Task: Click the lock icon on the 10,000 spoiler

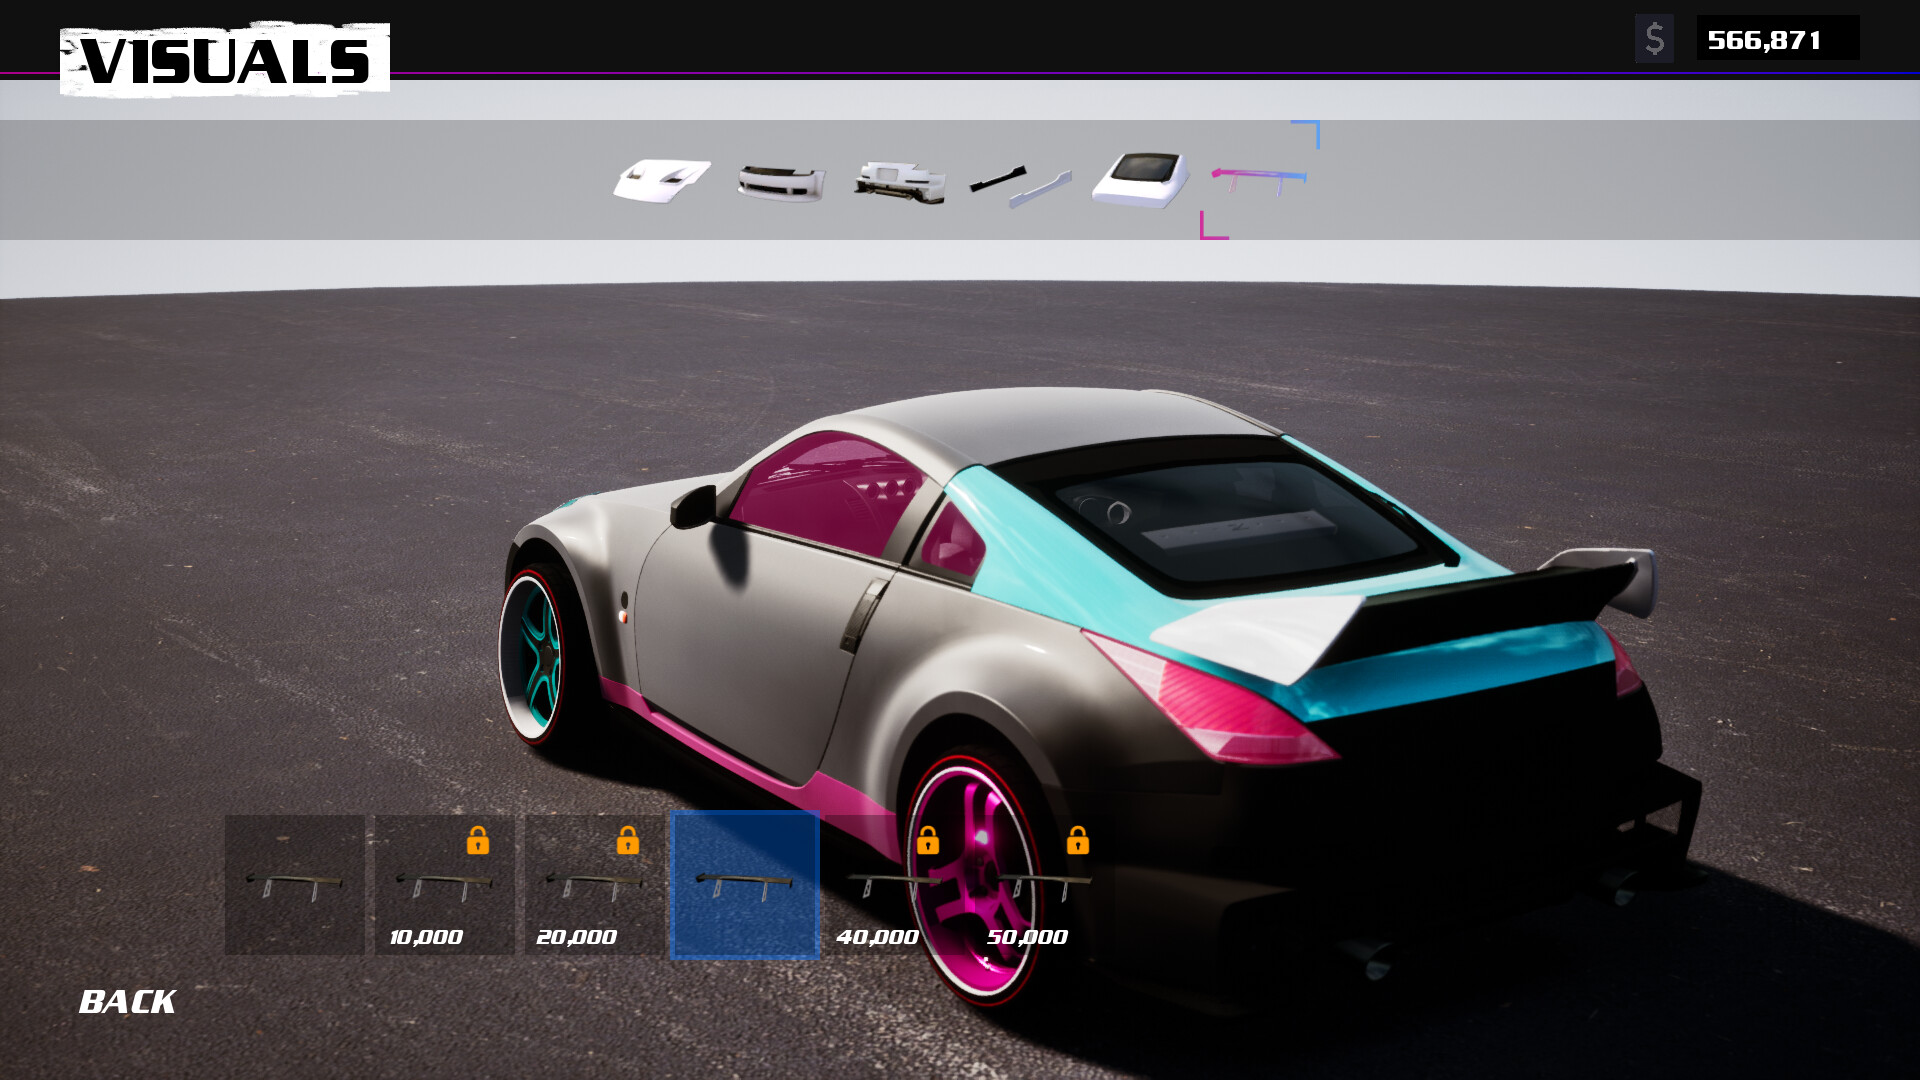Action: [x=479, y=845]
